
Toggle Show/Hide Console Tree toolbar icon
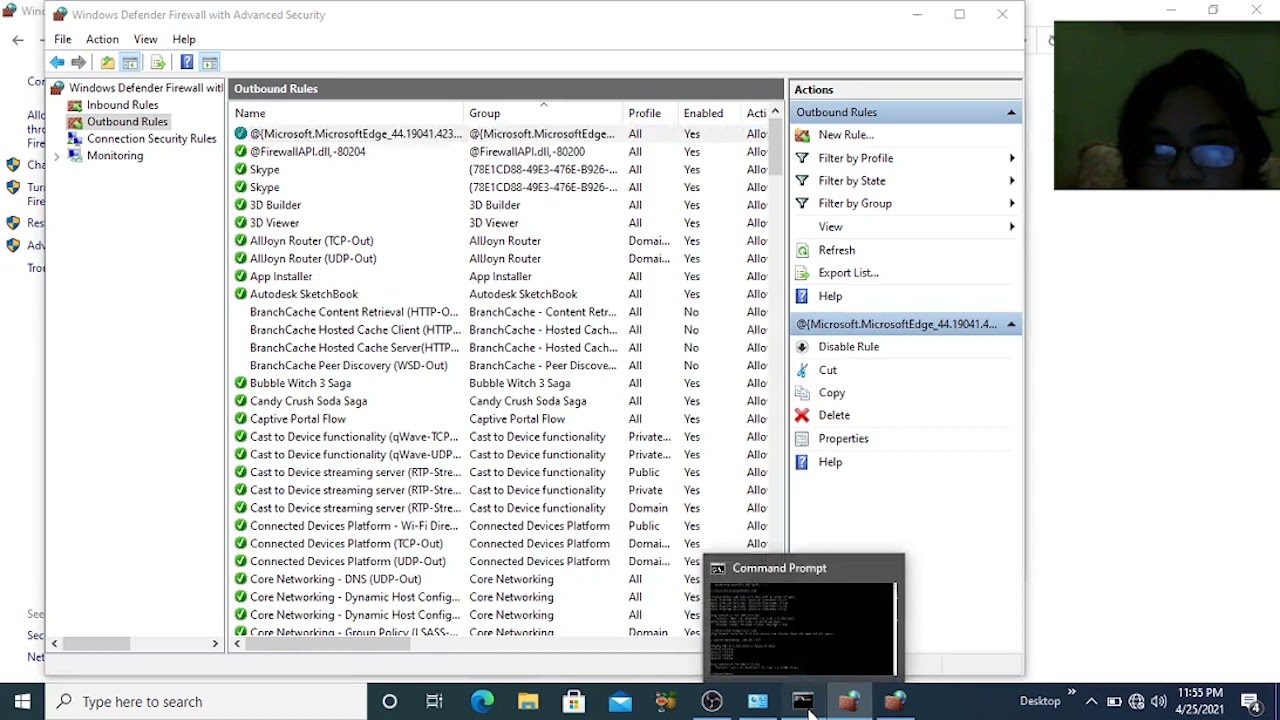pyautogui.click(x=130, y=62)
